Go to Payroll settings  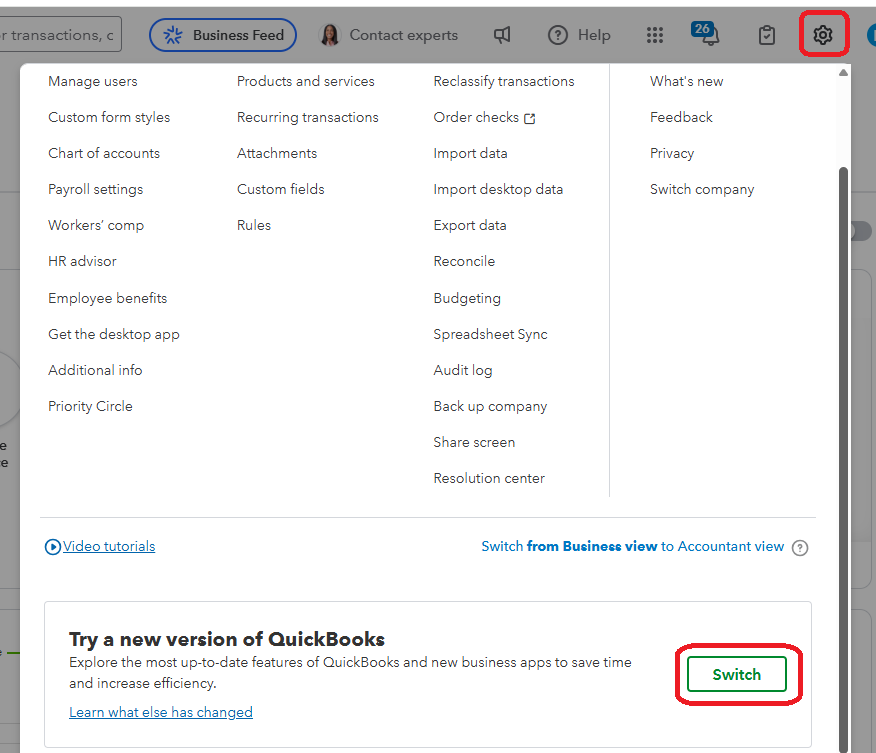[x=96, y=189]
